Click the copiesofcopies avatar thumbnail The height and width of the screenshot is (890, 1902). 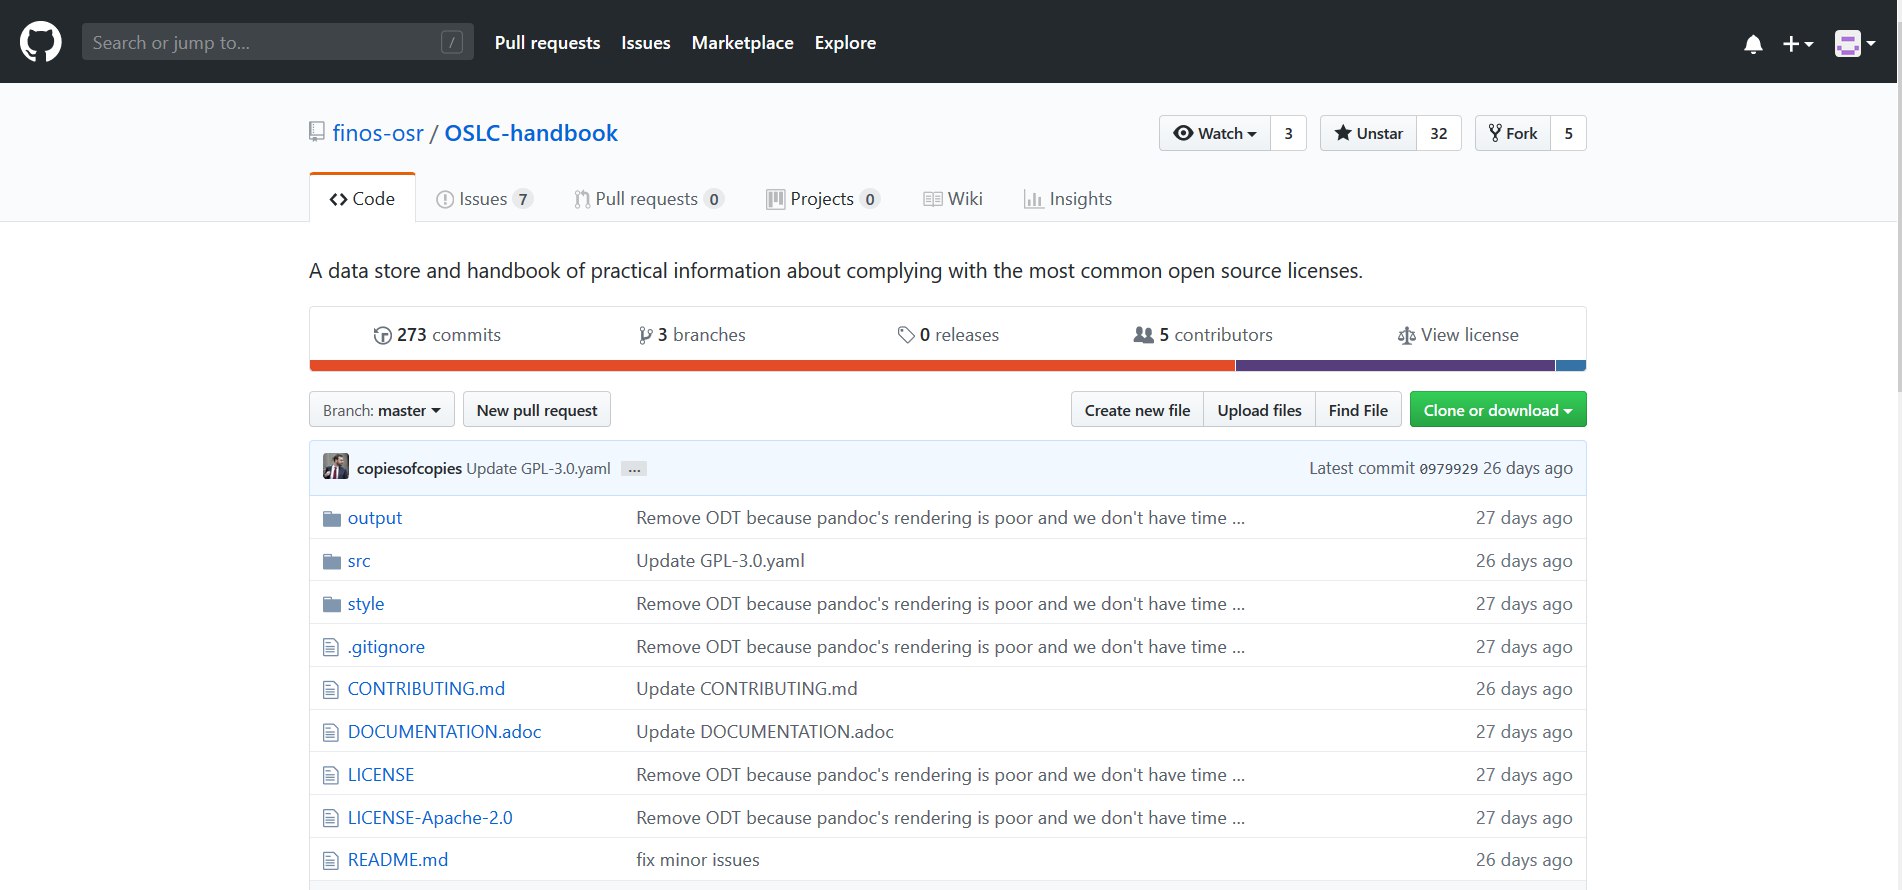click(336, 466)
